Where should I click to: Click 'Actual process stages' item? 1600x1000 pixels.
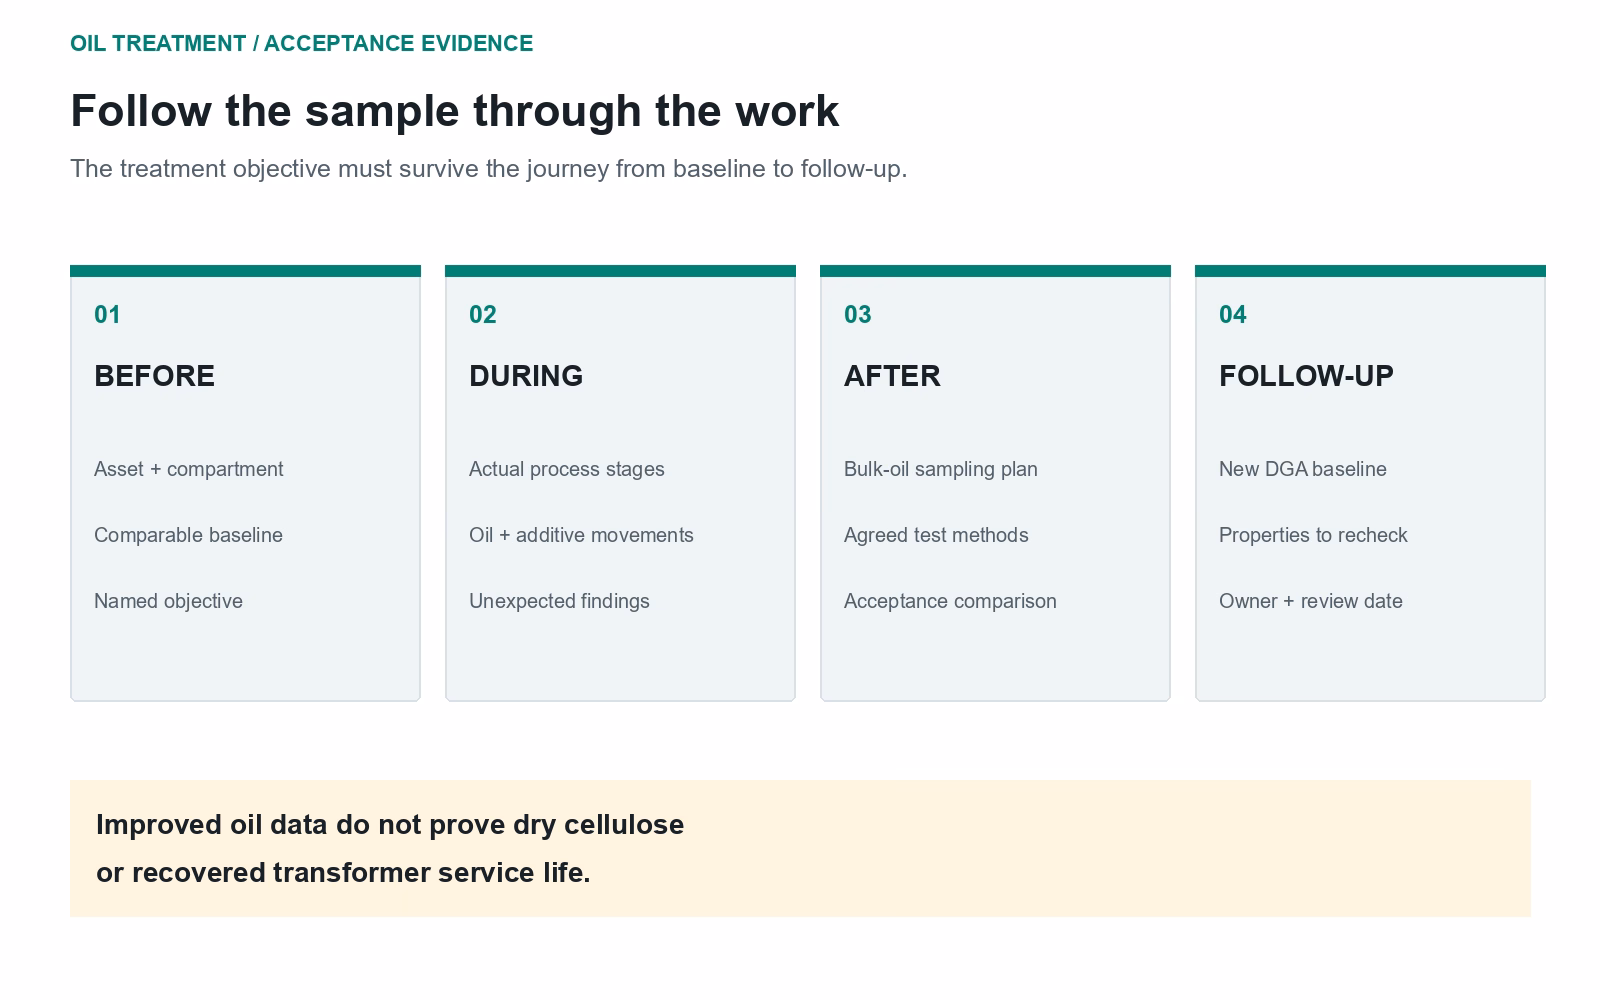[x=566, y=469]
